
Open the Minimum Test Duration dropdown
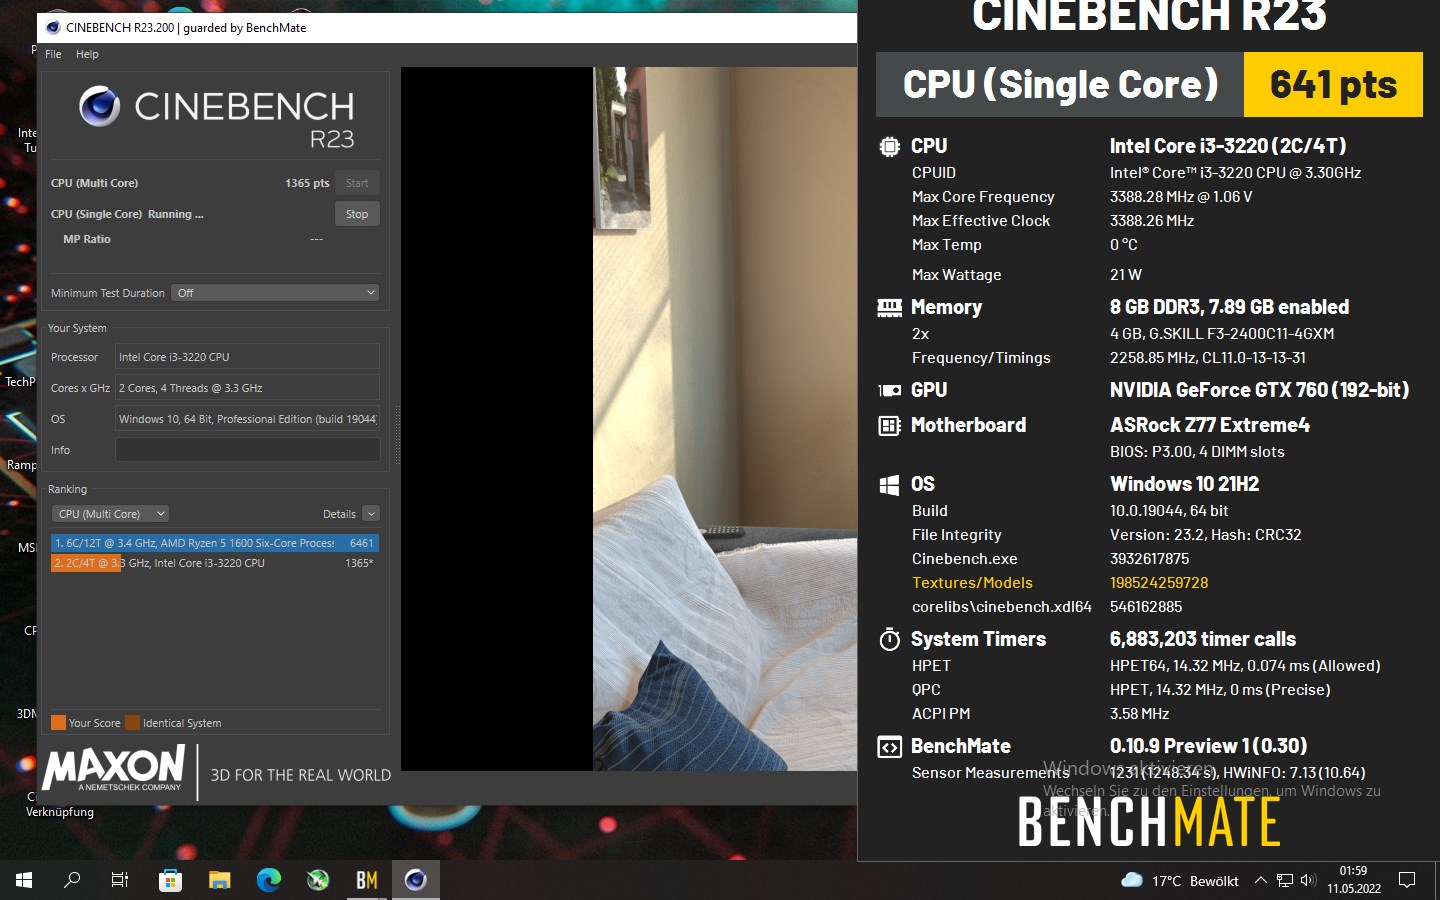click(x=275, y=293)
